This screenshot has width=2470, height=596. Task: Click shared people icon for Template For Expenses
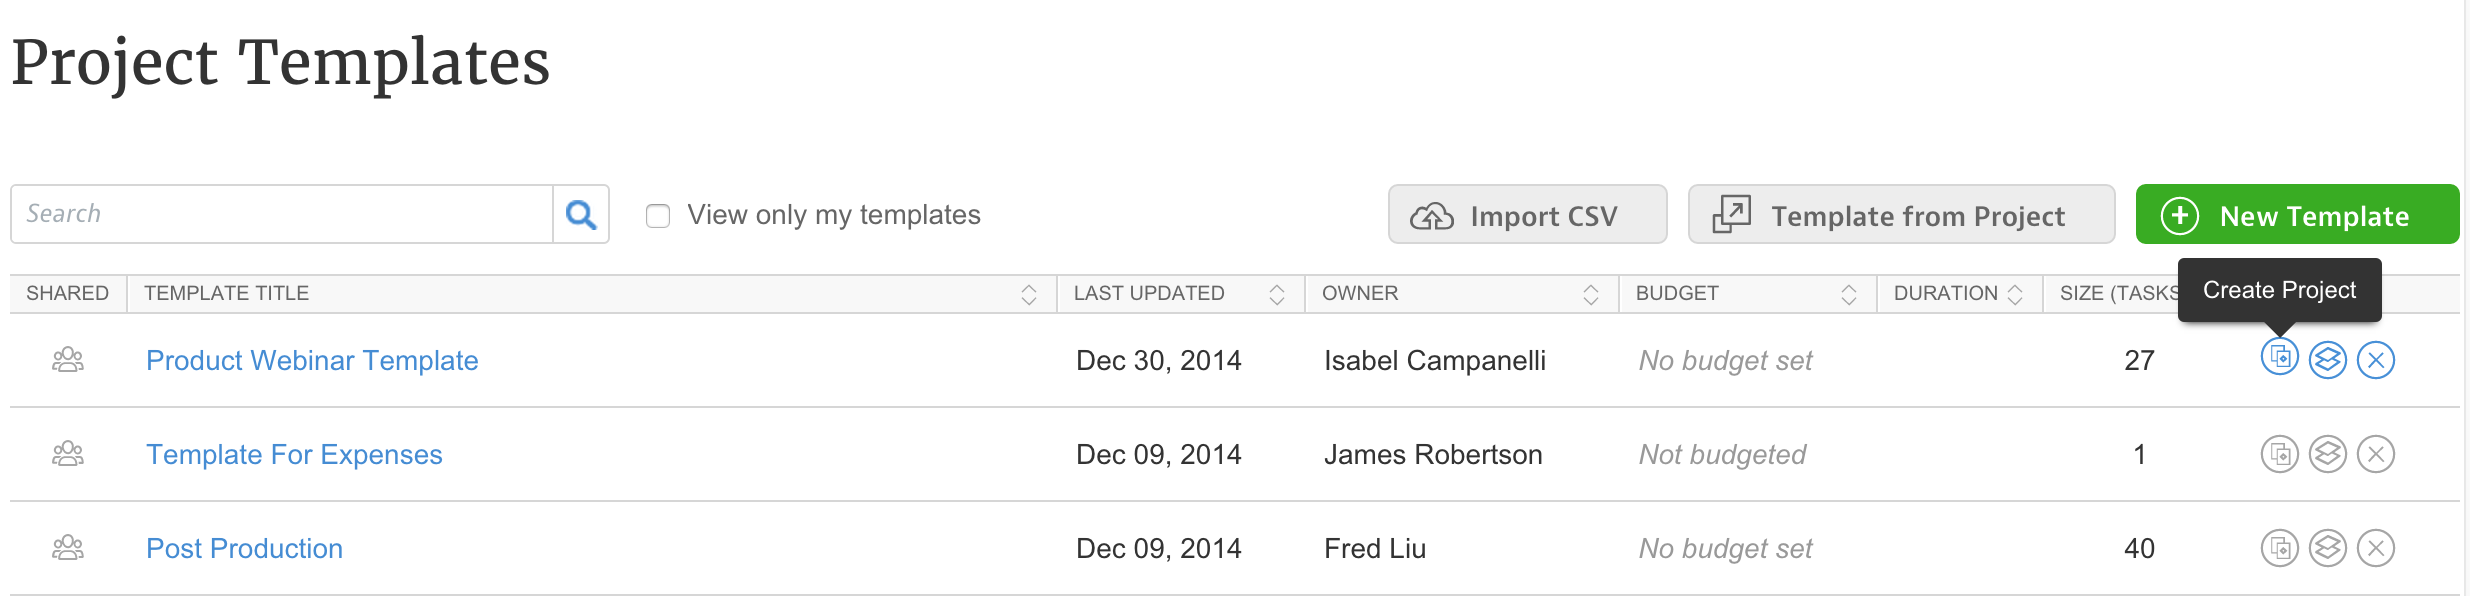[68, 454]
